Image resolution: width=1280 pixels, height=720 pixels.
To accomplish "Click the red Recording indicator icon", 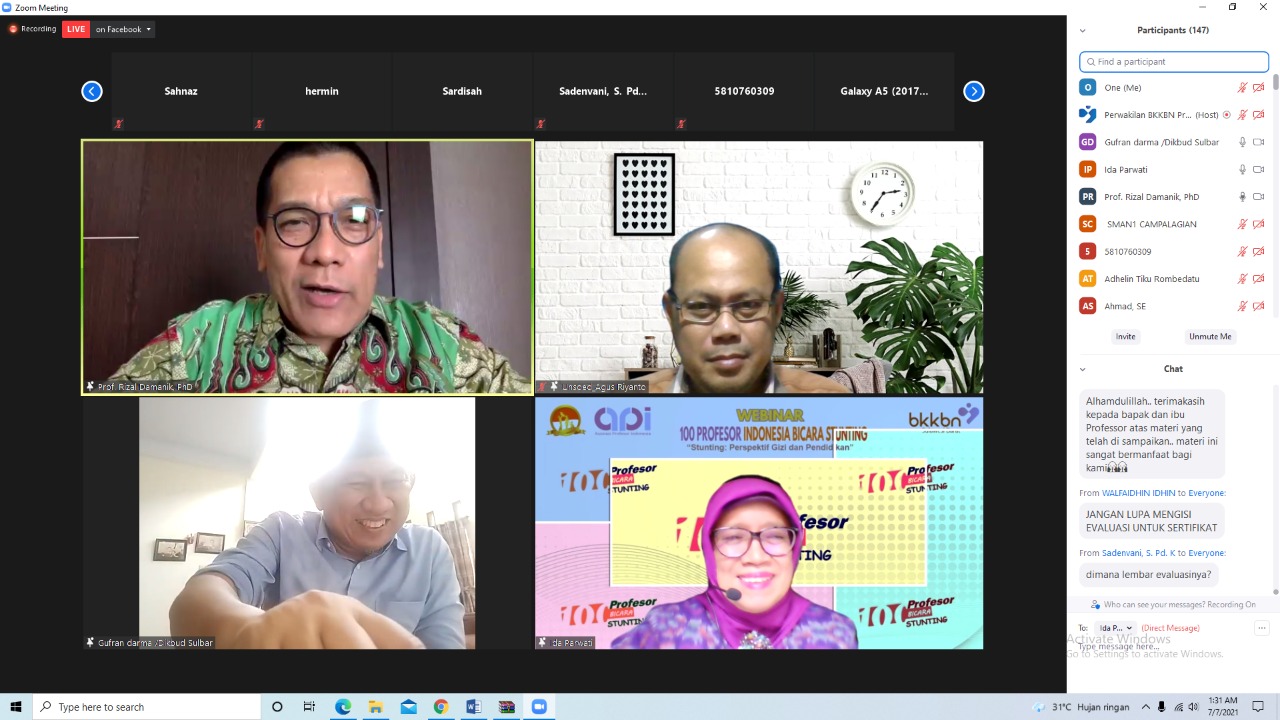I will click(x=14, y=29).
